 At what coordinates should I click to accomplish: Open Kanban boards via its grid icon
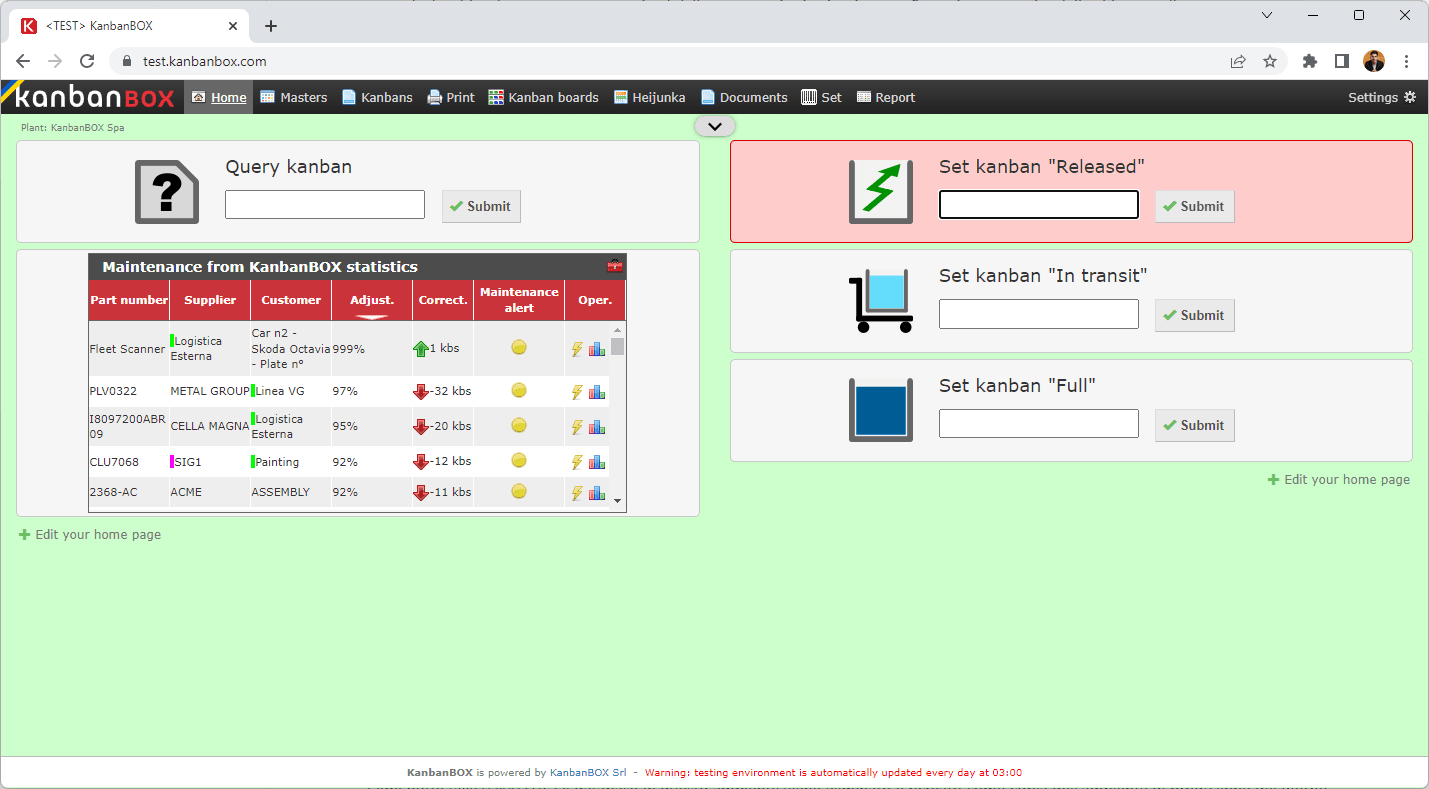click(x=496, y=97)
